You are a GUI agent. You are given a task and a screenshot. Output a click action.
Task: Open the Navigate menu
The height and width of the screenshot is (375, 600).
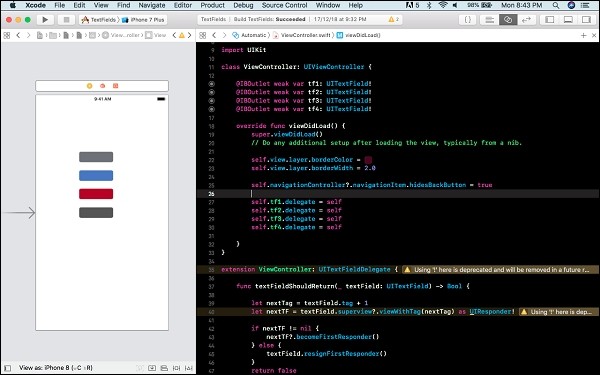click(x=152, y=5)
